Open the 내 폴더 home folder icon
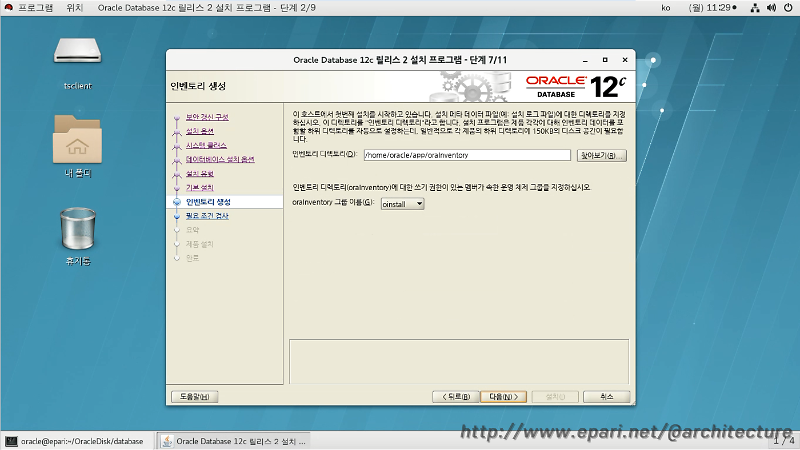 (x=78, y=139)
